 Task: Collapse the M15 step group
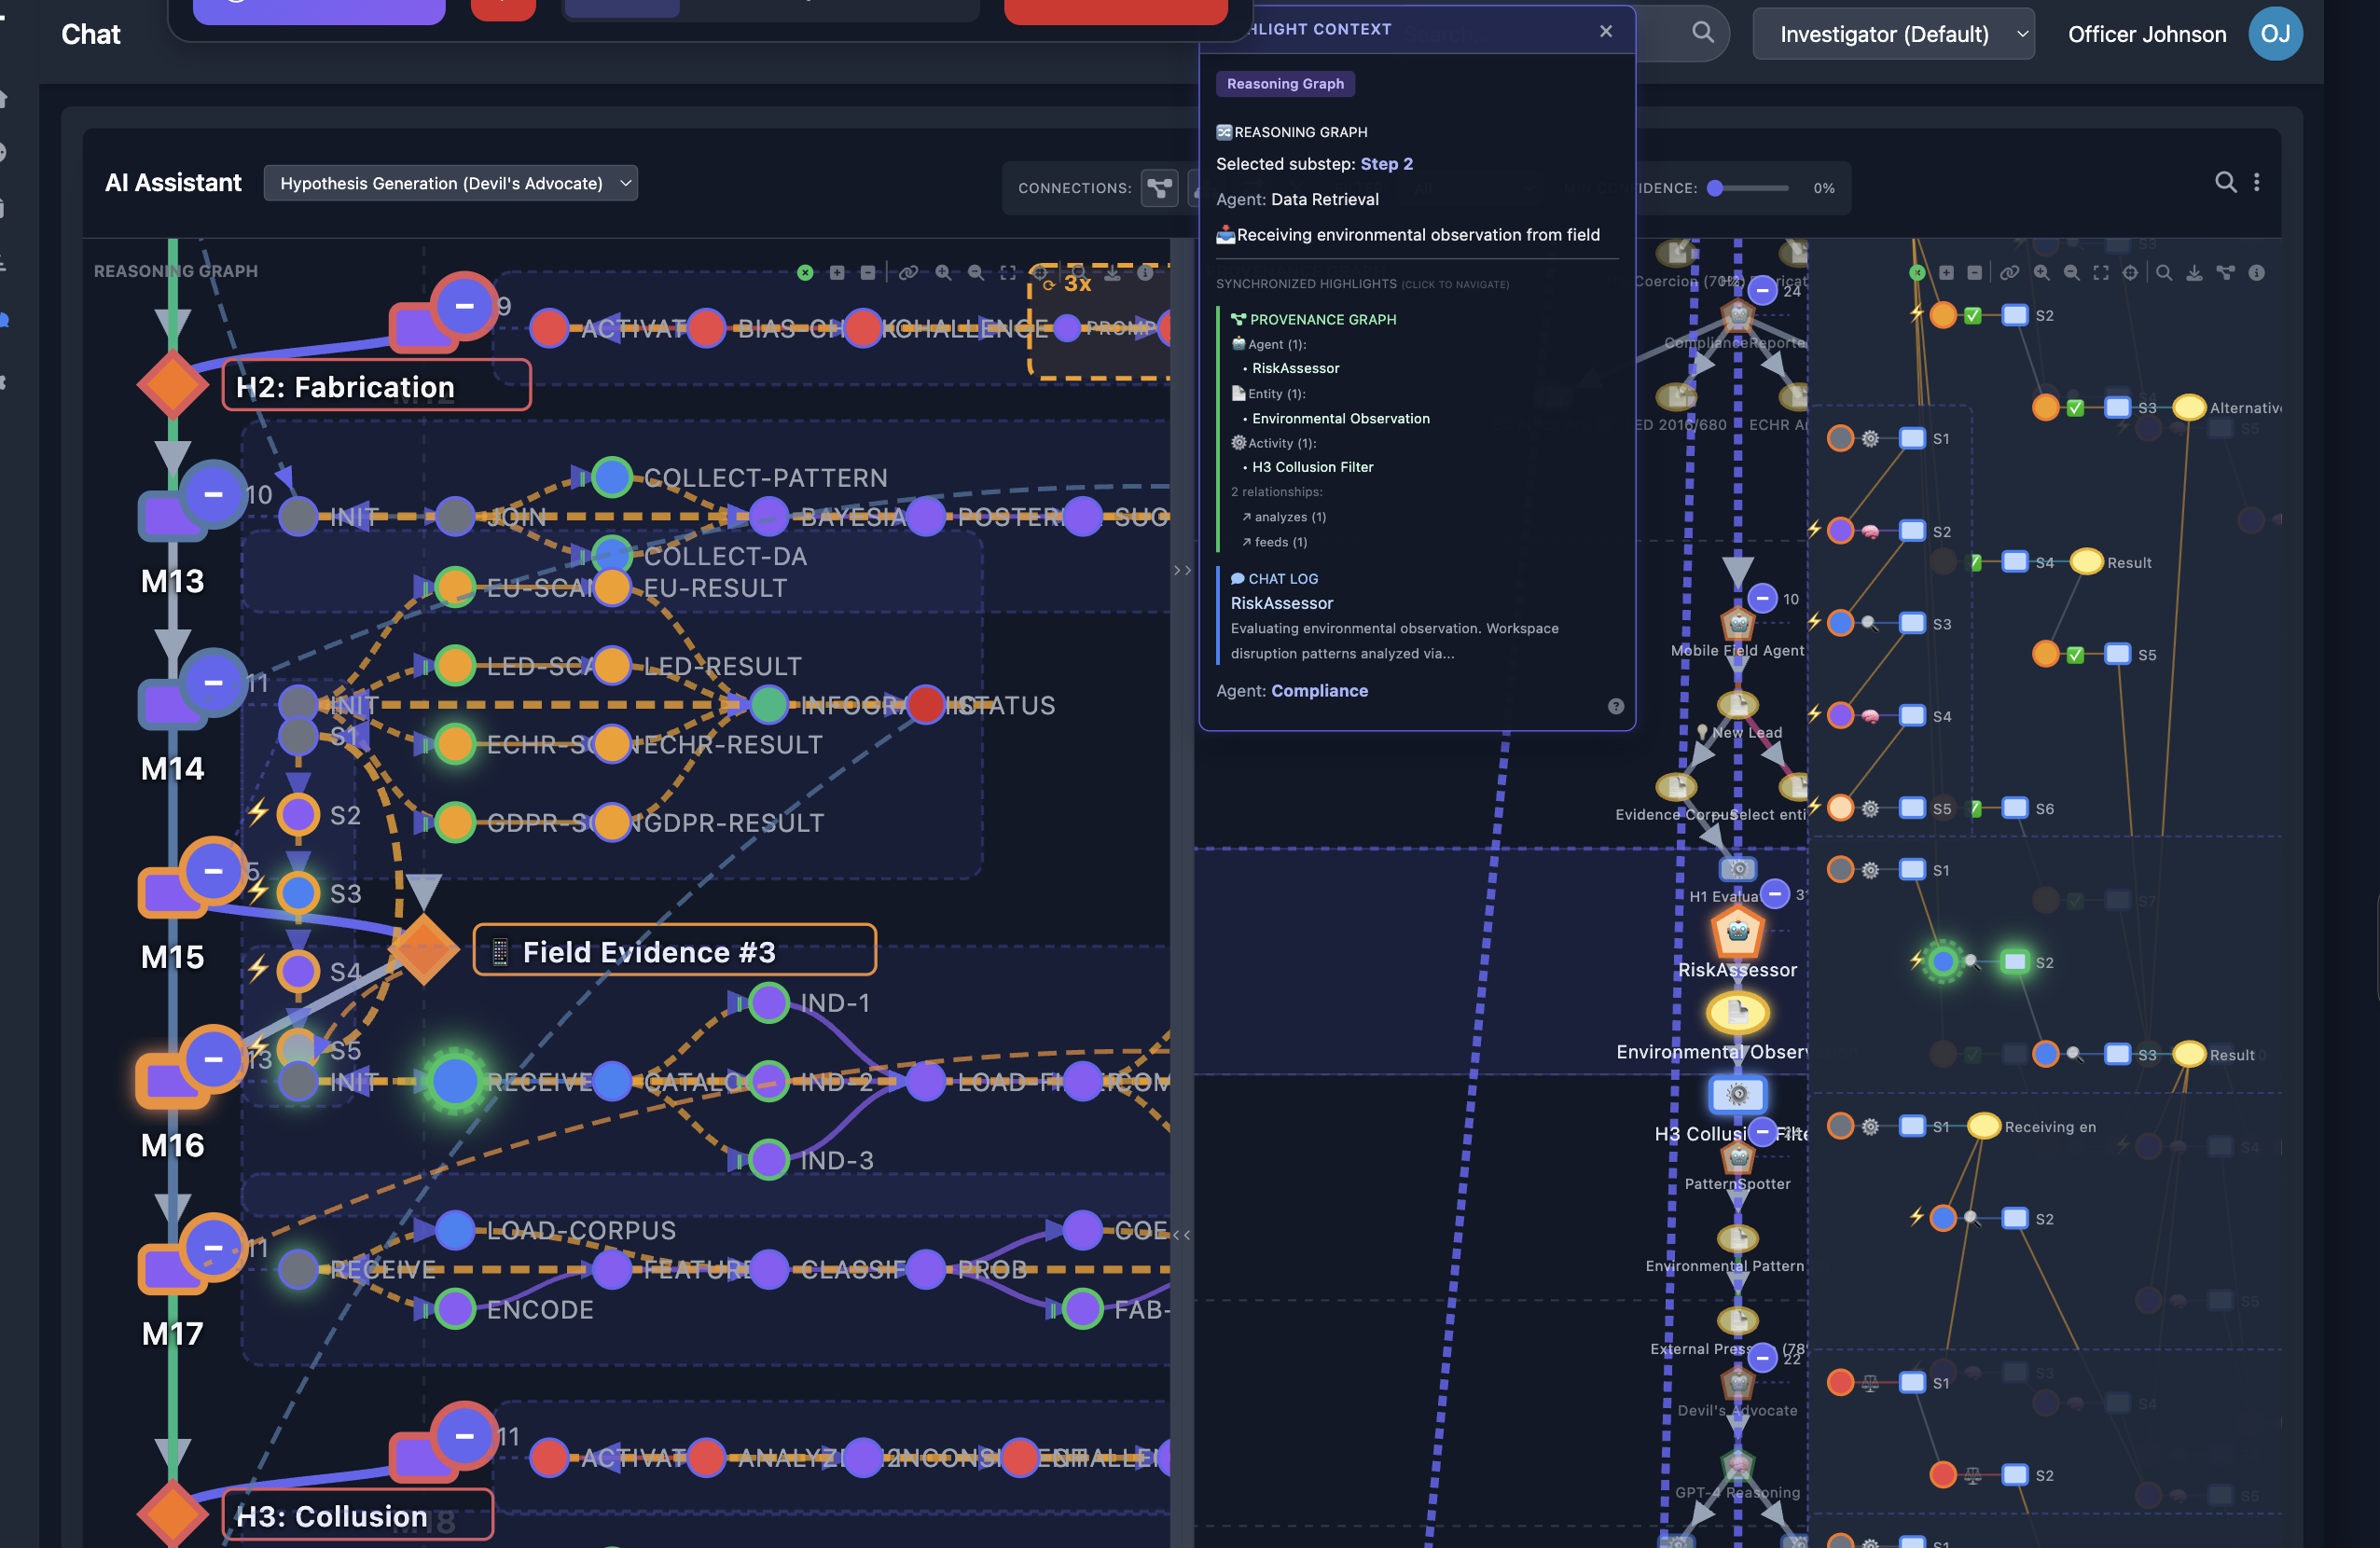tap(213, 870)
